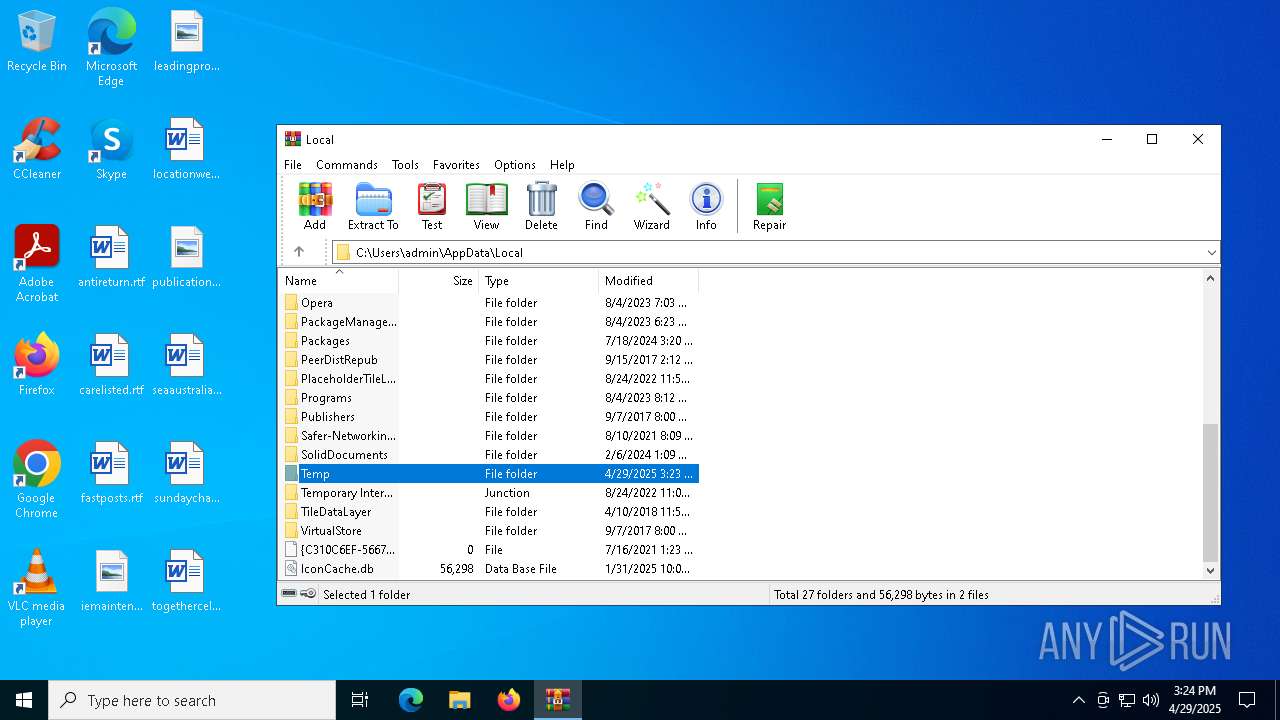Select antireturn.rtf desktop file
This screenshot has height=720, width=1280.
(x=111, y=258)
